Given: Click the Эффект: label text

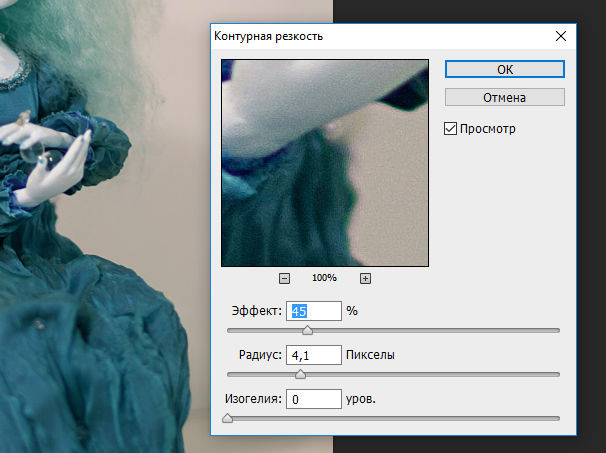Looking at the screenshot, I should click(x=257, y=311).
